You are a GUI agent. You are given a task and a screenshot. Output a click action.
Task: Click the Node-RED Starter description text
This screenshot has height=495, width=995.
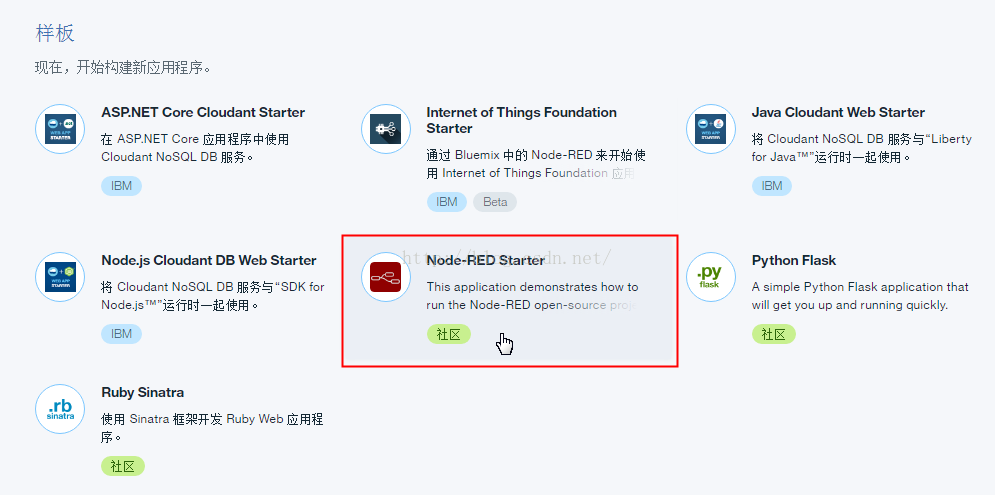click(532, 295)
